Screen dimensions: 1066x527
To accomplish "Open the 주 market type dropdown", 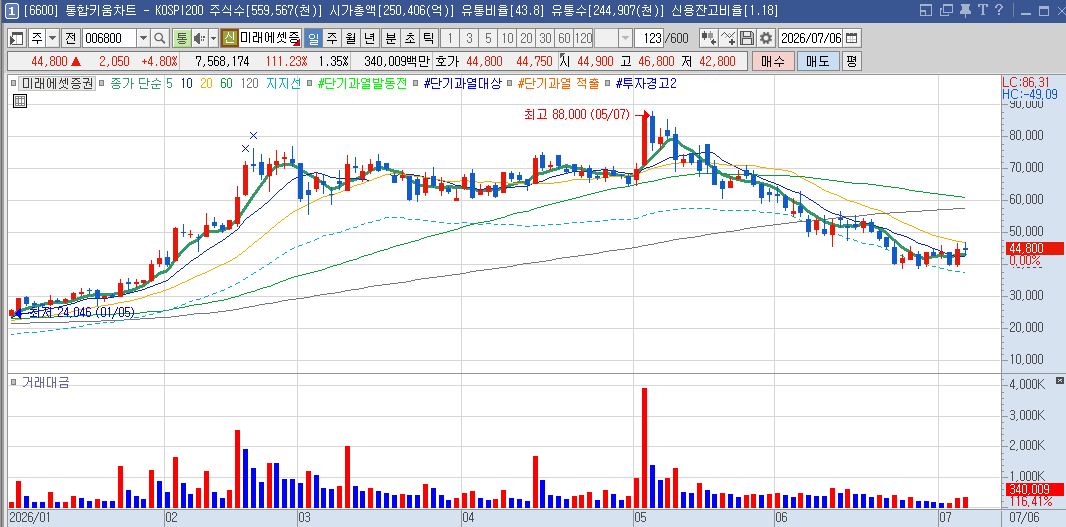I will click(x=52, y=38).
